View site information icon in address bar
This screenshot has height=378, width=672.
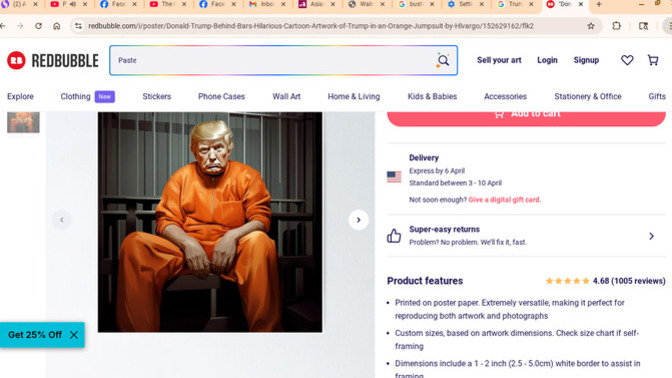tap(78, 26)
